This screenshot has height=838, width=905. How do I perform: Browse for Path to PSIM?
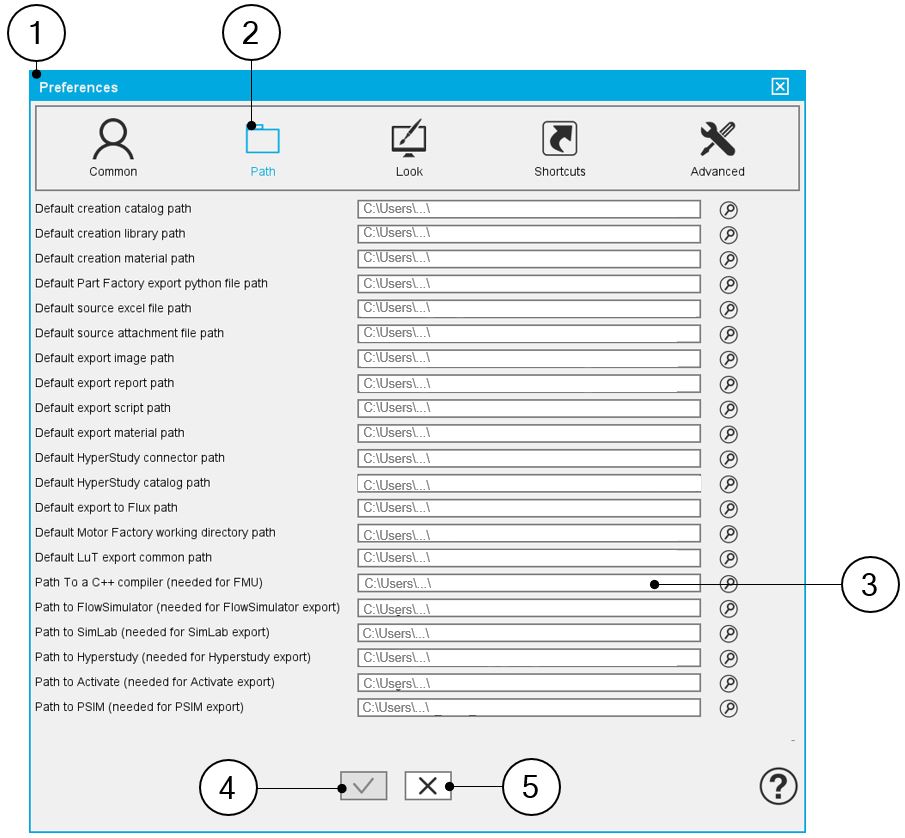click(729, 708)
